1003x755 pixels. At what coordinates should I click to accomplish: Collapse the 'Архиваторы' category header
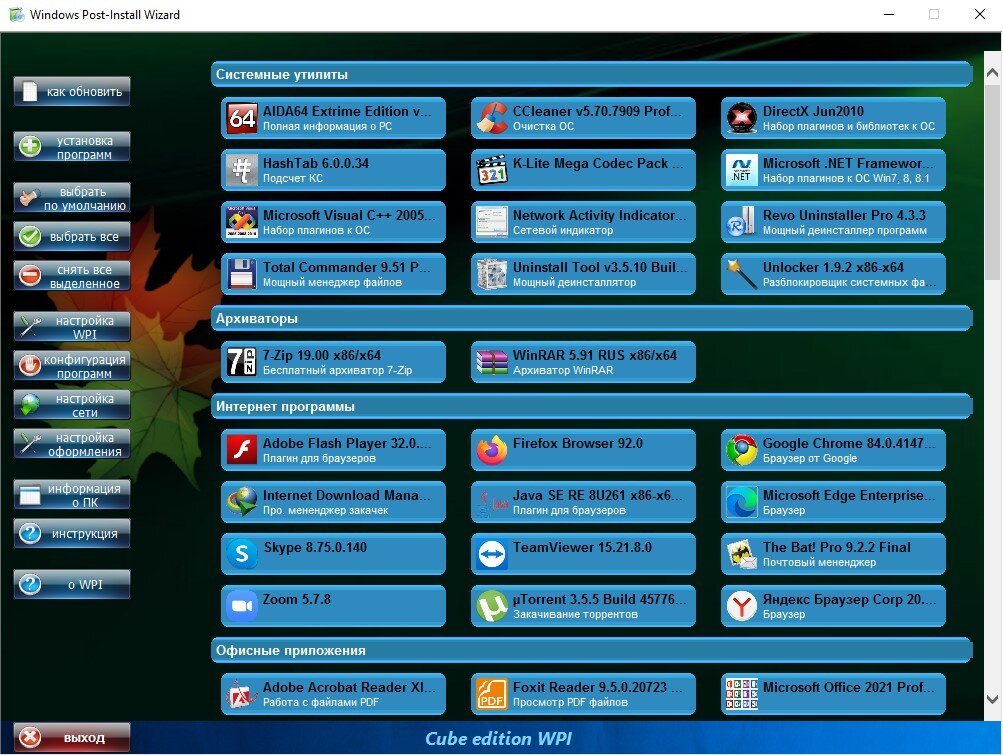tap(592, 319)
